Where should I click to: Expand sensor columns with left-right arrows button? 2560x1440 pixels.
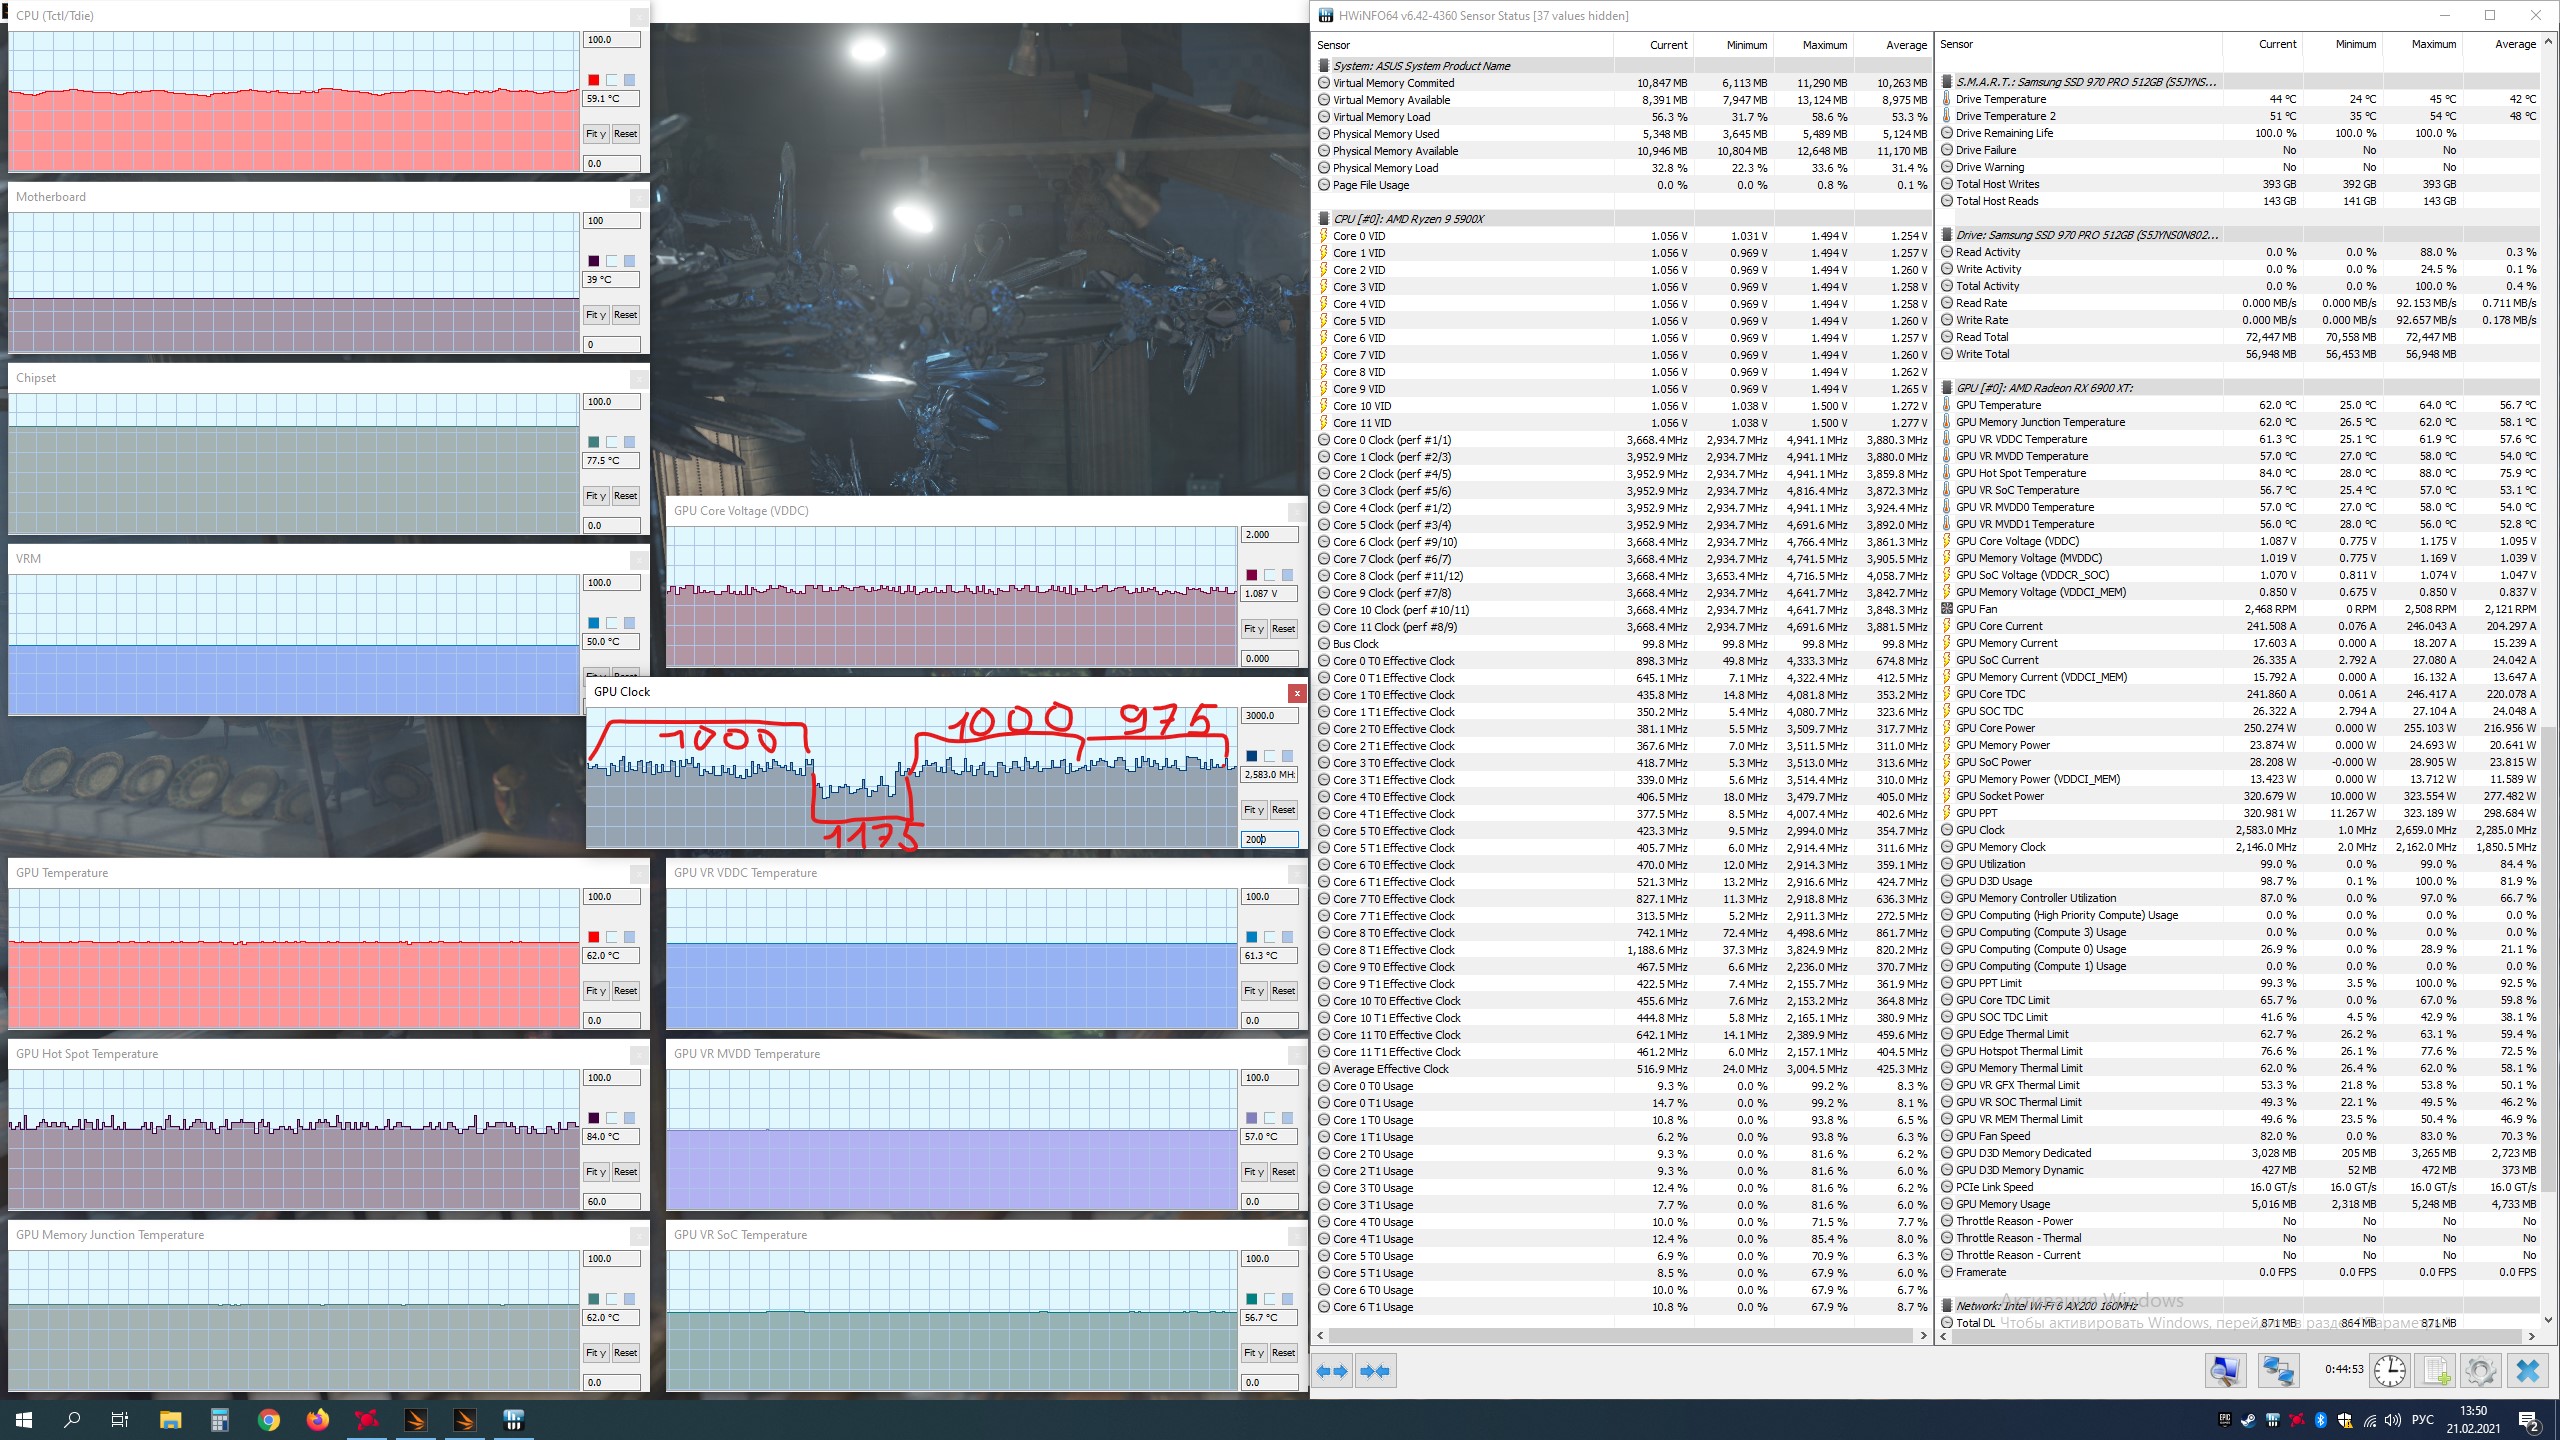point(1332,1371)
